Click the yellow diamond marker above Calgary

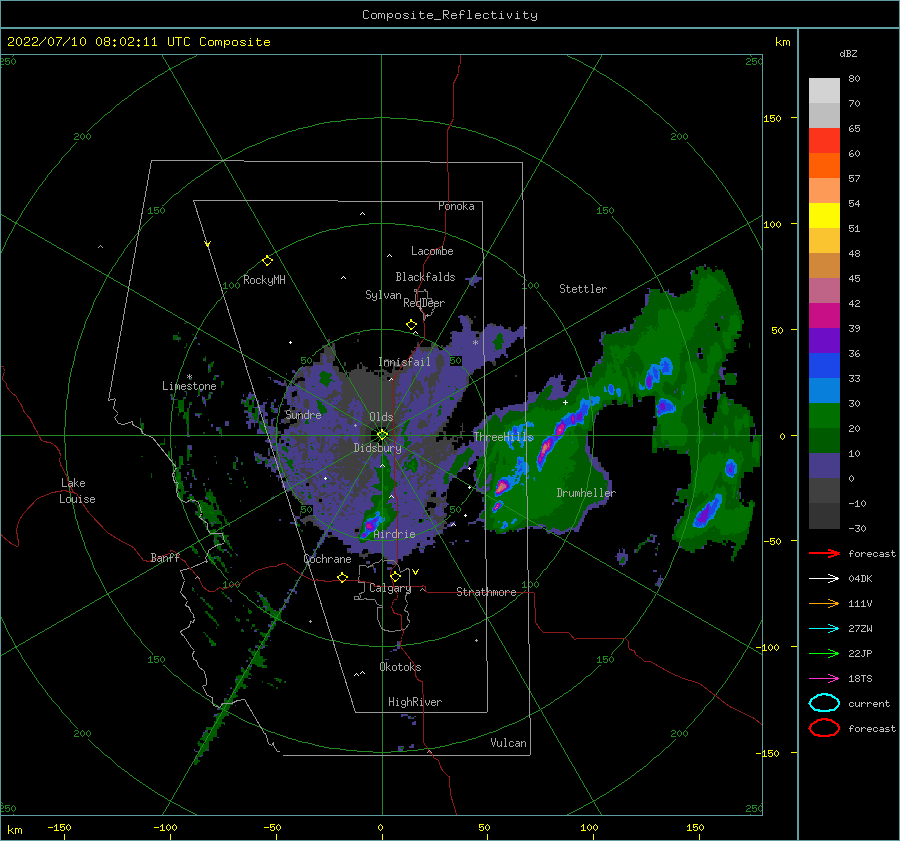(395, 576)
